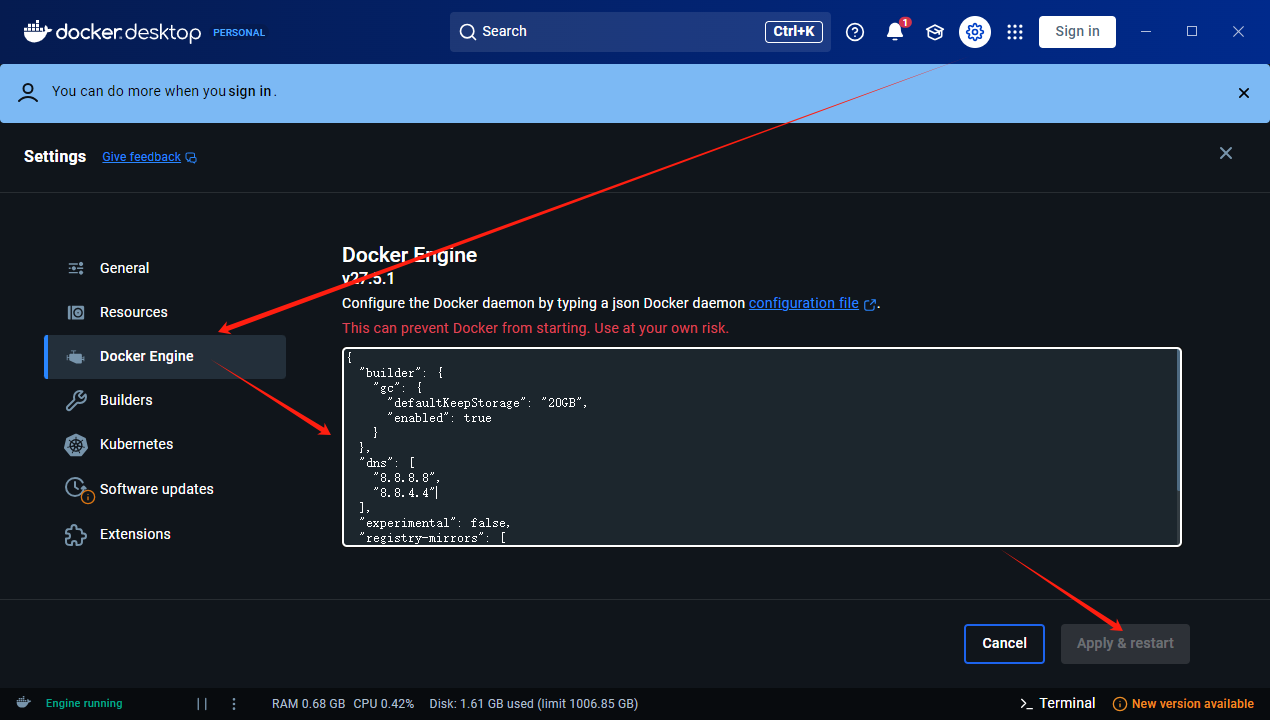
Task: Select the Docker Engine tab
Action: [165, 357]
